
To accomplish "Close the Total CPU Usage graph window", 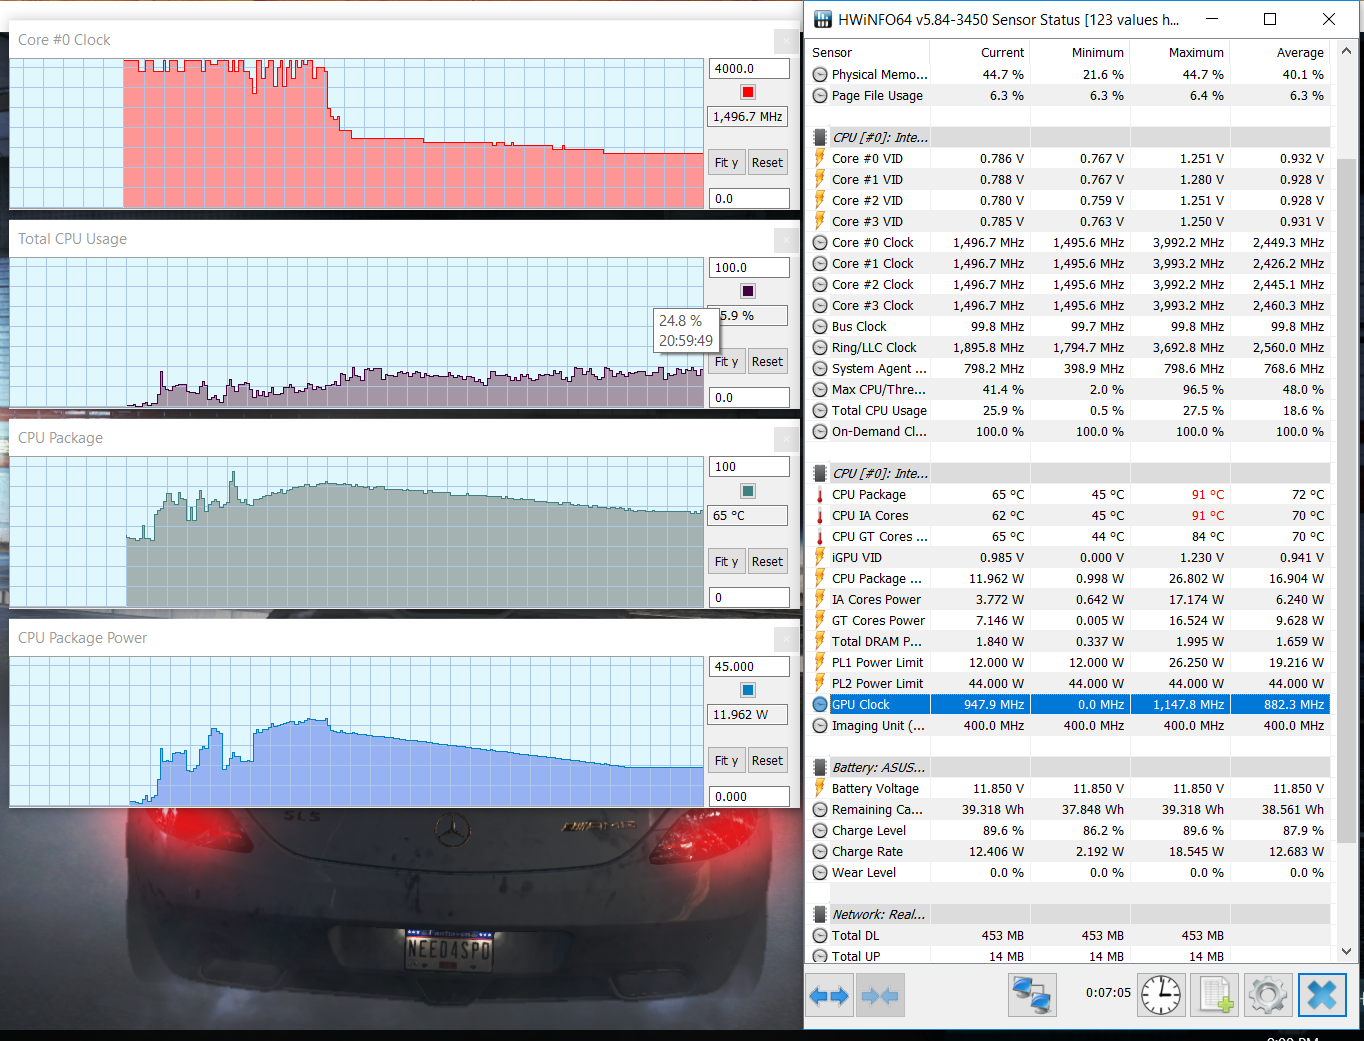I will coord(786,240).
